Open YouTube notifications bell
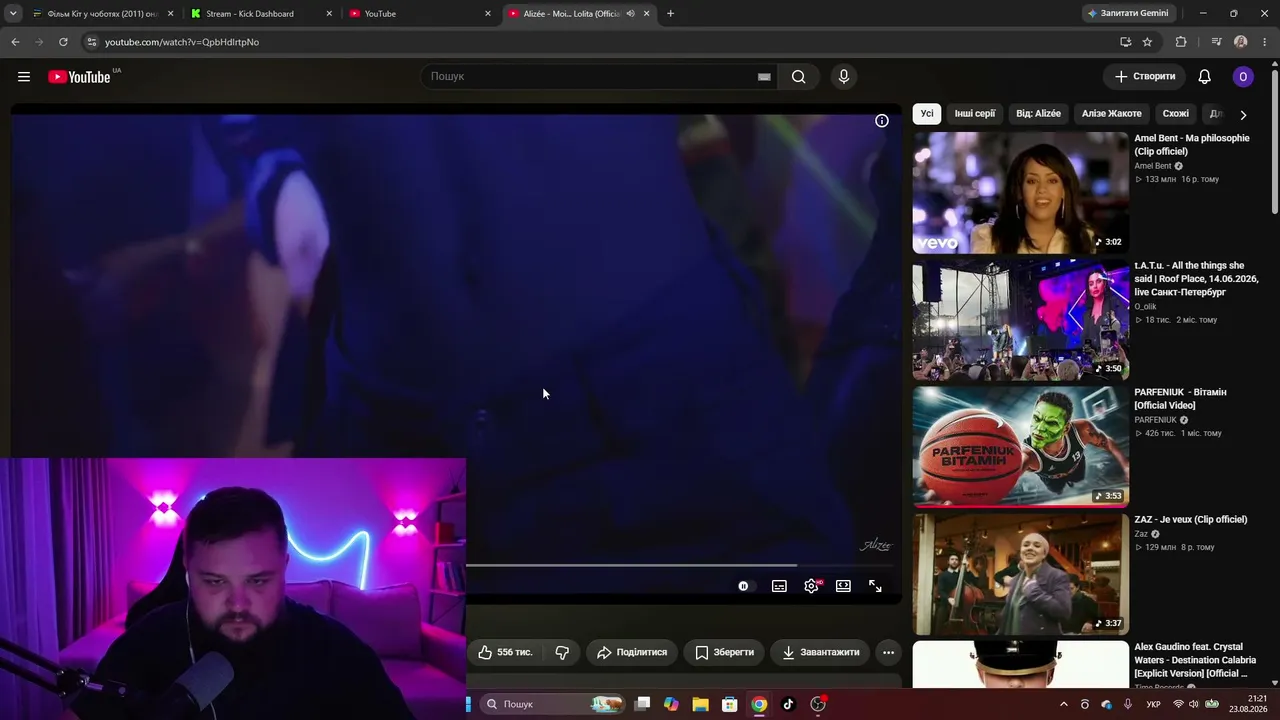Image resolution: width=1280 pixels, height=720 pixels. pyautogui.click(x=1205, y=77)
